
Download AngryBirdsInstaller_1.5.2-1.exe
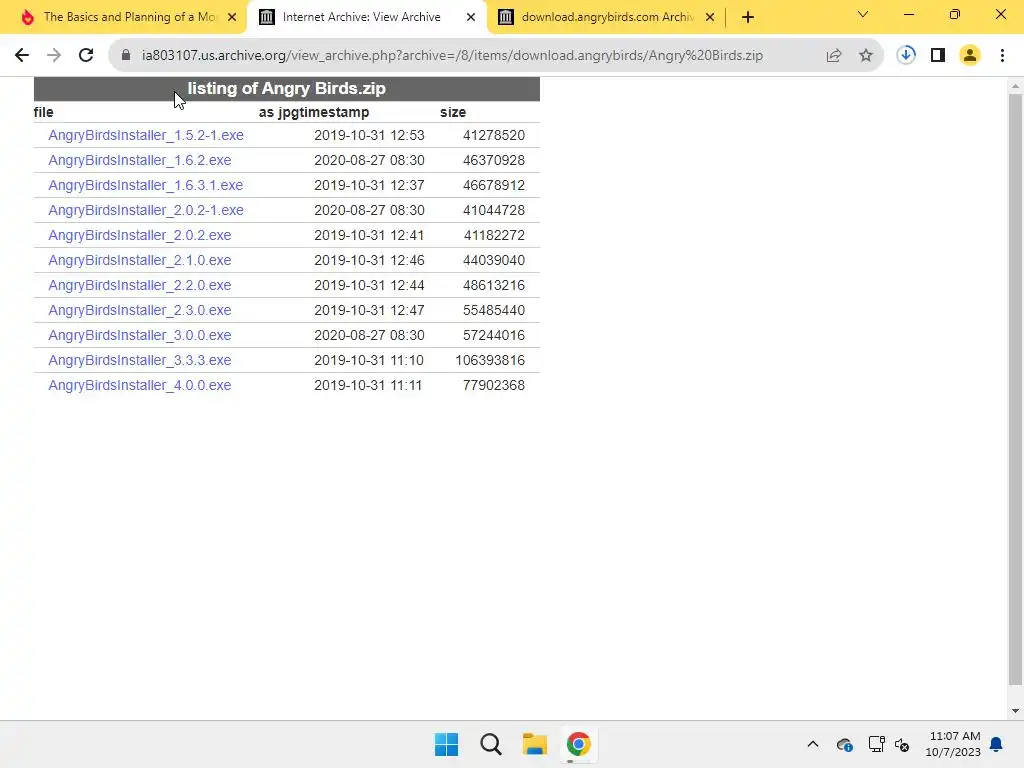(x=146, y=135)
